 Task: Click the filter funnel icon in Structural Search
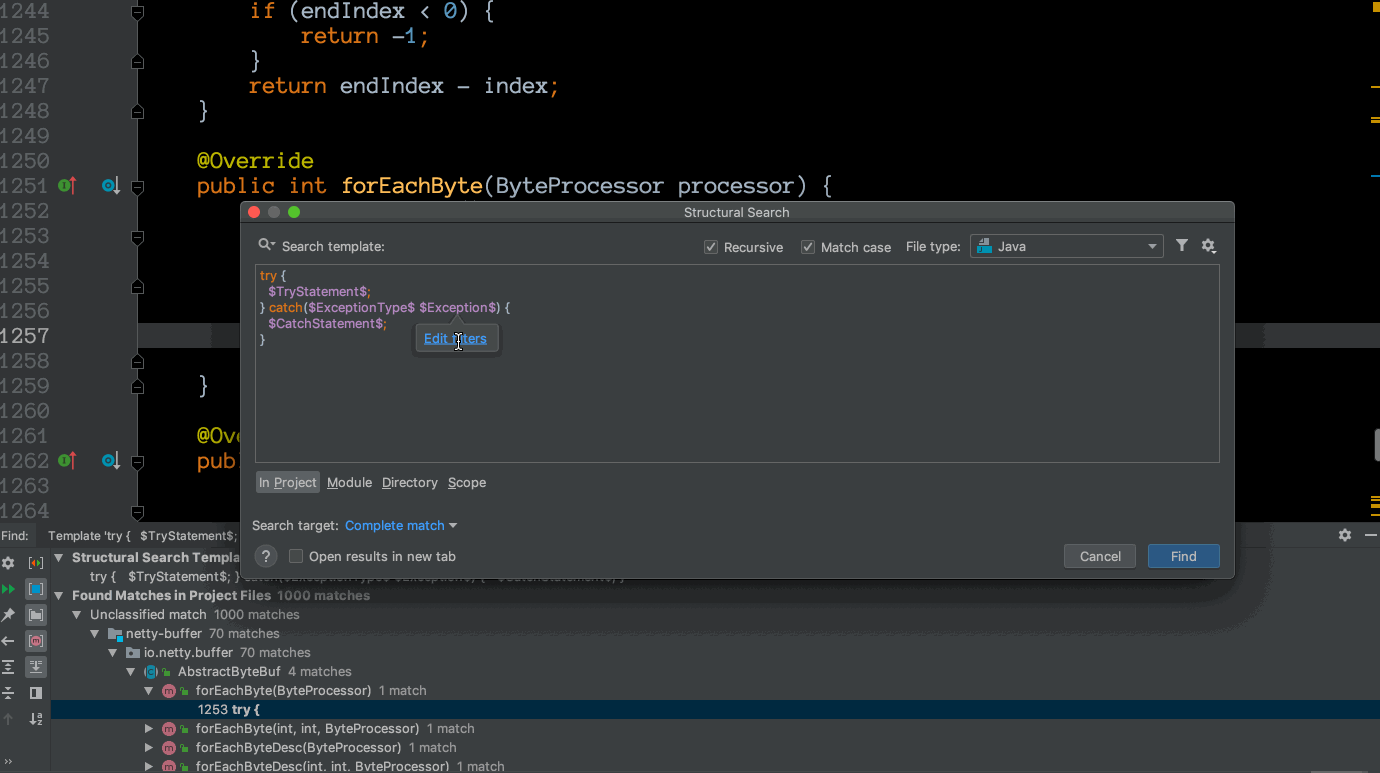click(x=1182, y=245)
